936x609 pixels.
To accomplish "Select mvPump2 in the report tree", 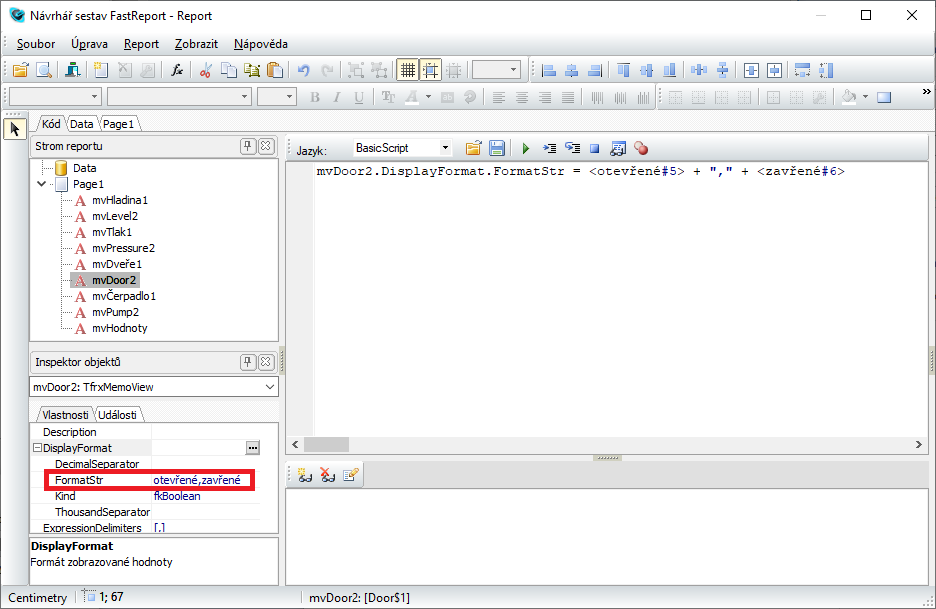I will click(x=113, y=312).
